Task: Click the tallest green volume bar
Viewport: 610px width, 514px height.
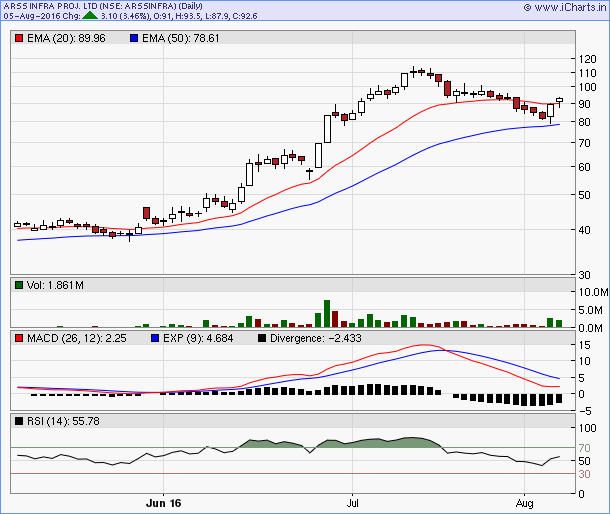Action: point(327,314)
